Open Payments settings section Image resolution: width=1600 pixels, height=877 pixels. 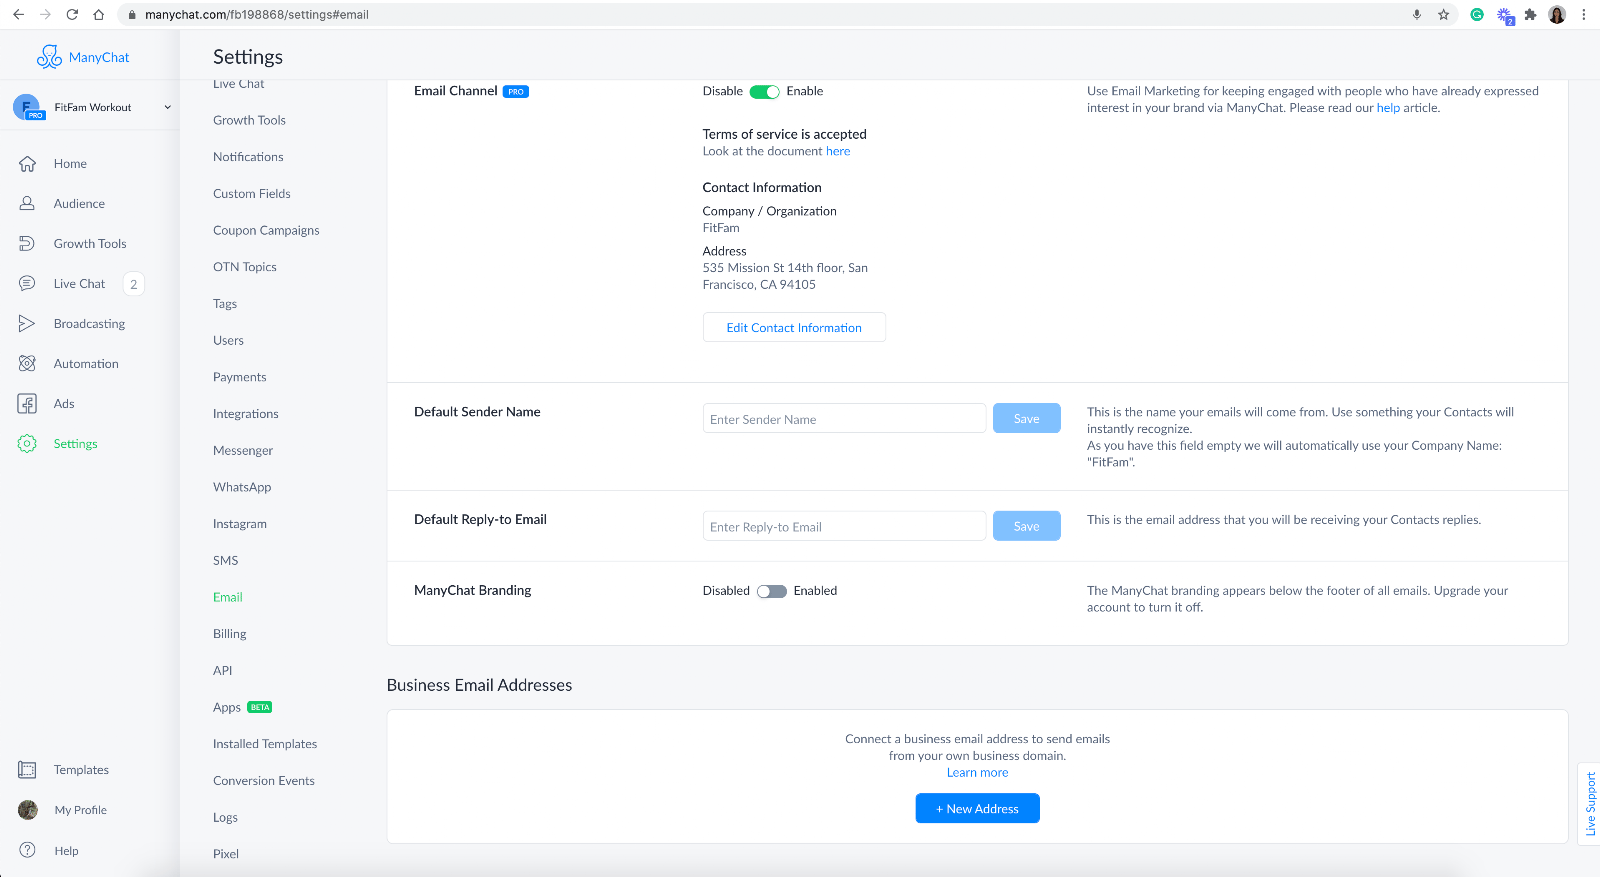240,377
